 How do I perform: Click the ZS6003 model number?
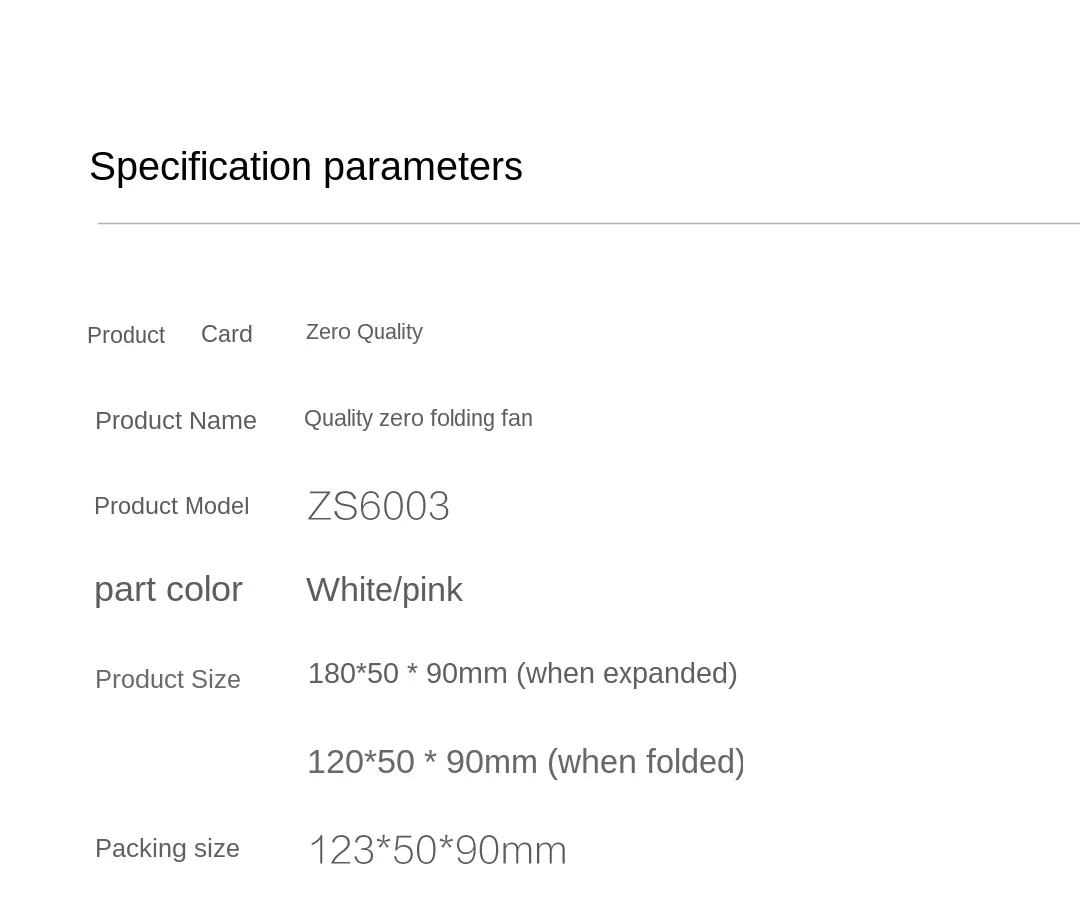[x=378, y=506]
